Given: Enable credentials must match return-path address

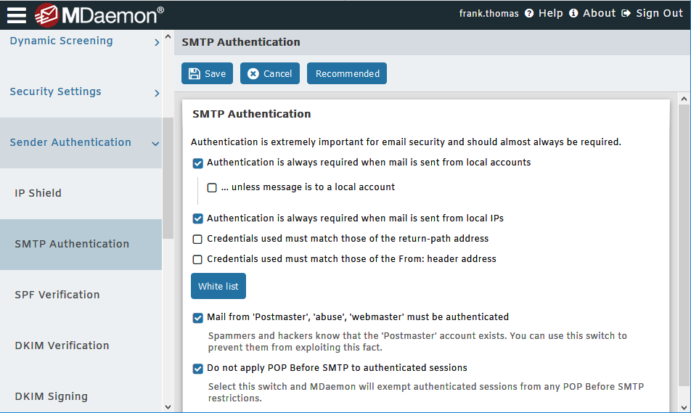Looking at the screenshot, I should 197,239.
